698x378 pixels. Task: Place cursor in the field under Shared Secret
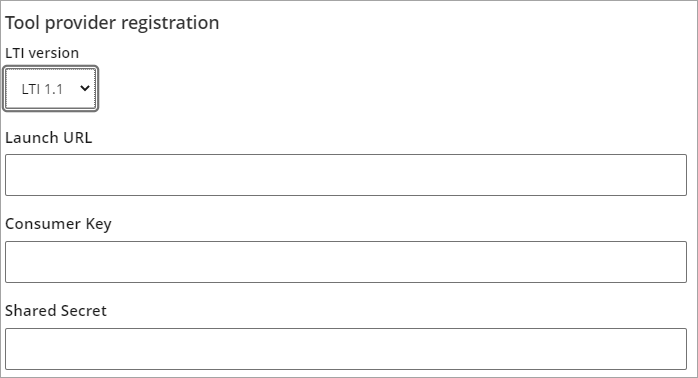click(346, 349)
